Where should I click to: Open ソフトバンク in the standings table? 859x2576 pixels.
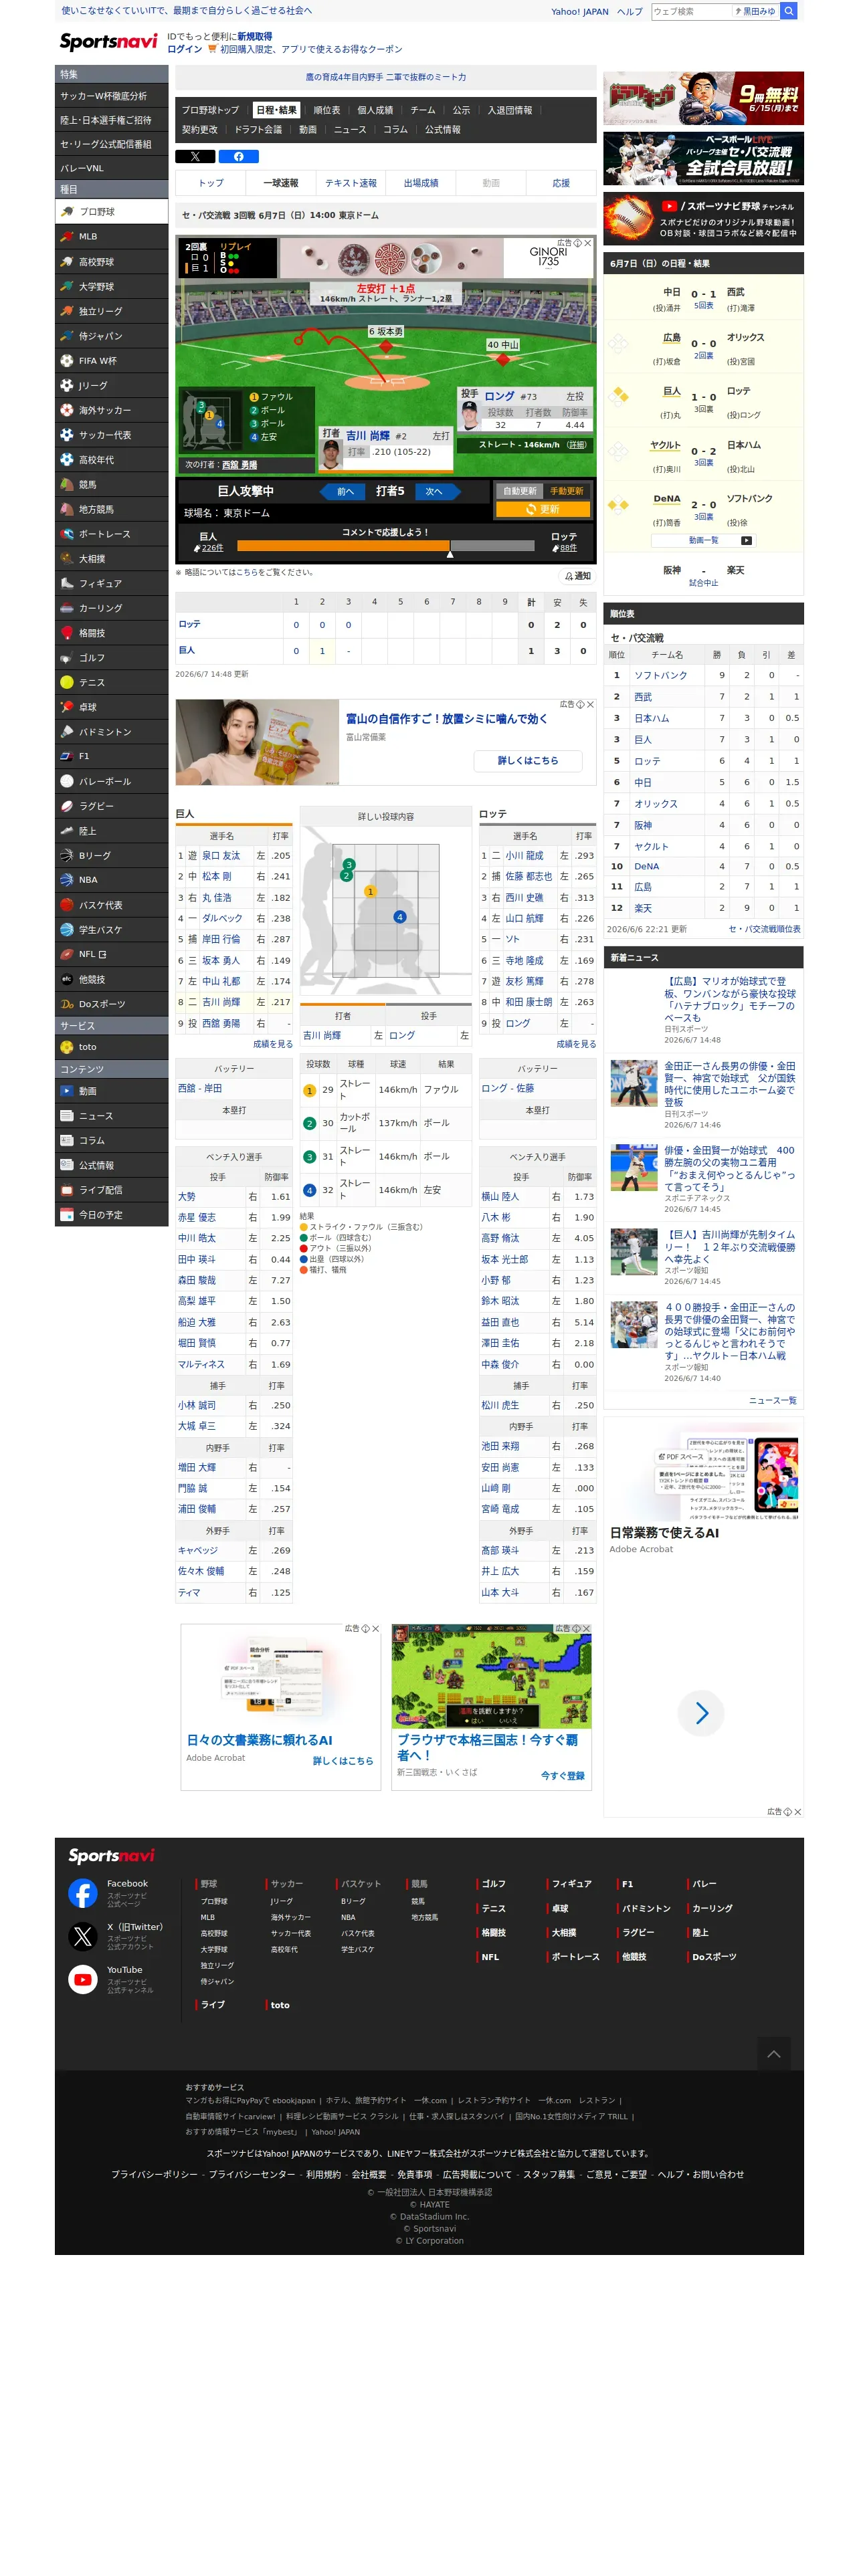pyautogui.click(x=660, y=675)
